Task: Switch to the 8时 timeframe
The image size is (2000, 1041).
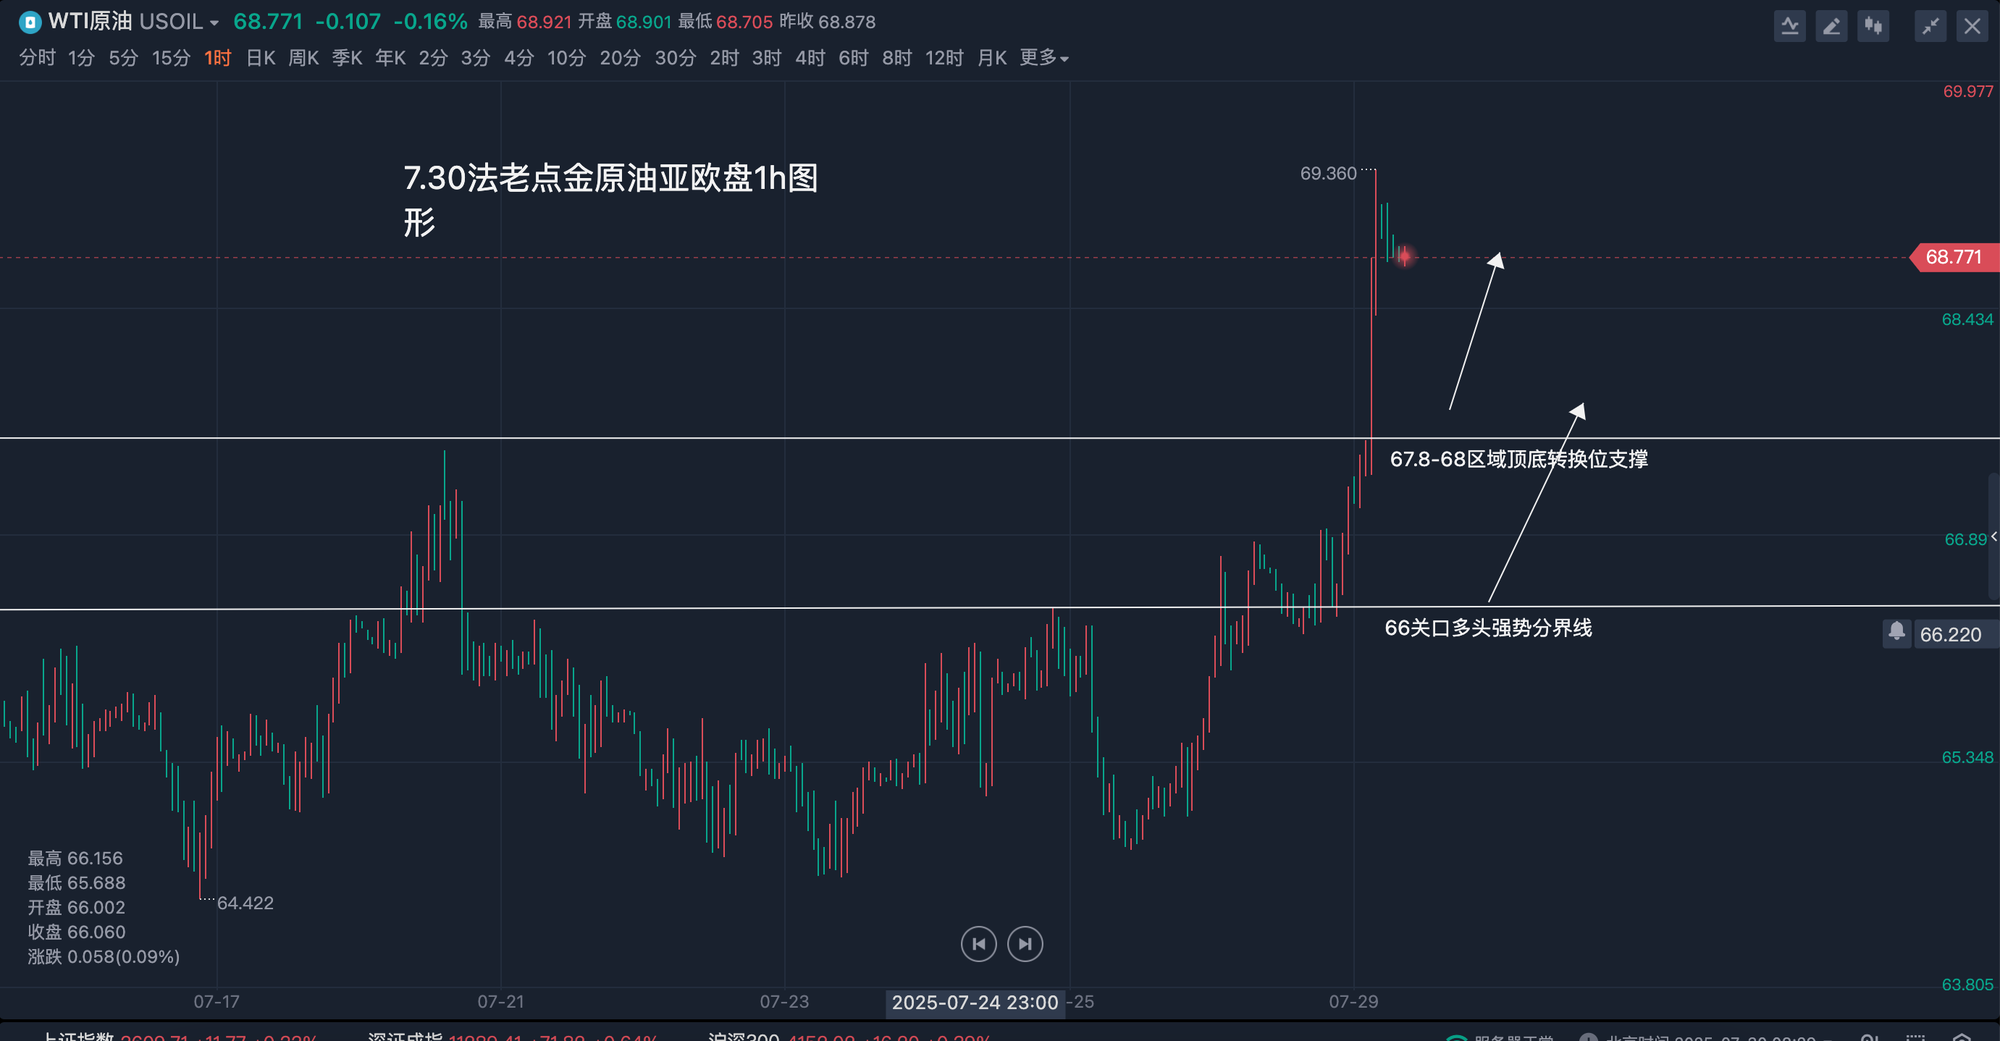Action: [896, 58]
